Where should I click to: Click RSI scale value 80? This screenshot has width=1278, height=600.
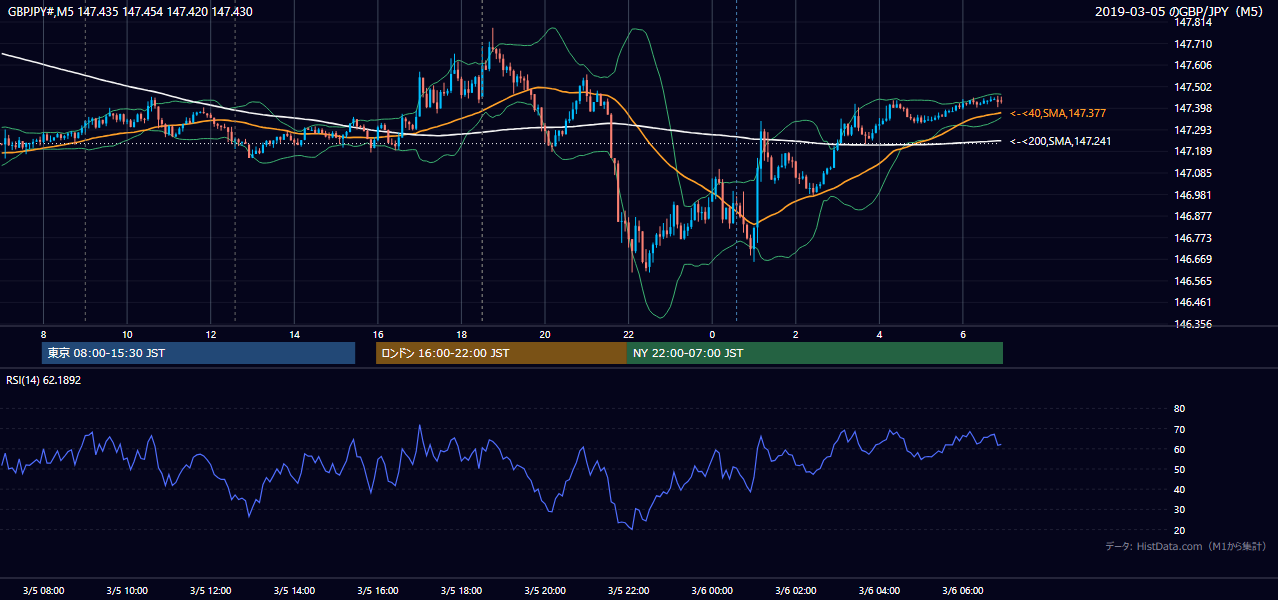[x=1179, y=409]
